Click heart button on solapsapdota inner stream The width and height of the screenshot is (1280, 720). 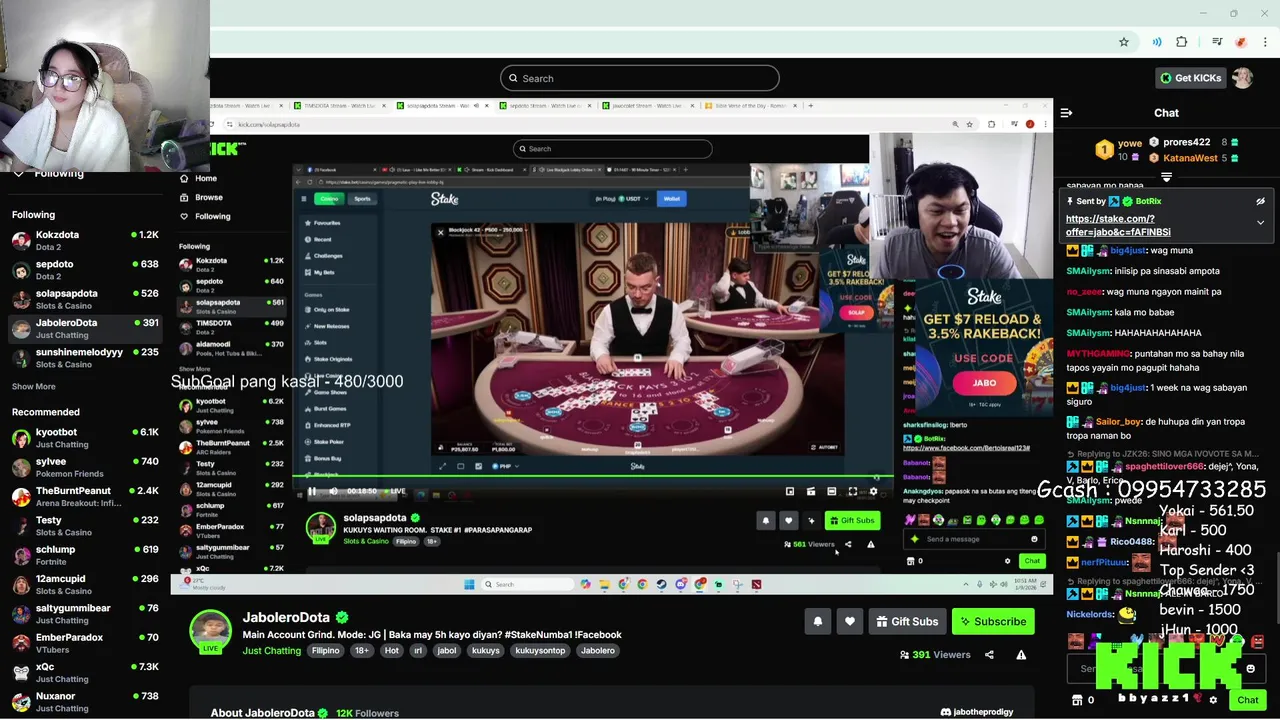[x=788, y=520]
